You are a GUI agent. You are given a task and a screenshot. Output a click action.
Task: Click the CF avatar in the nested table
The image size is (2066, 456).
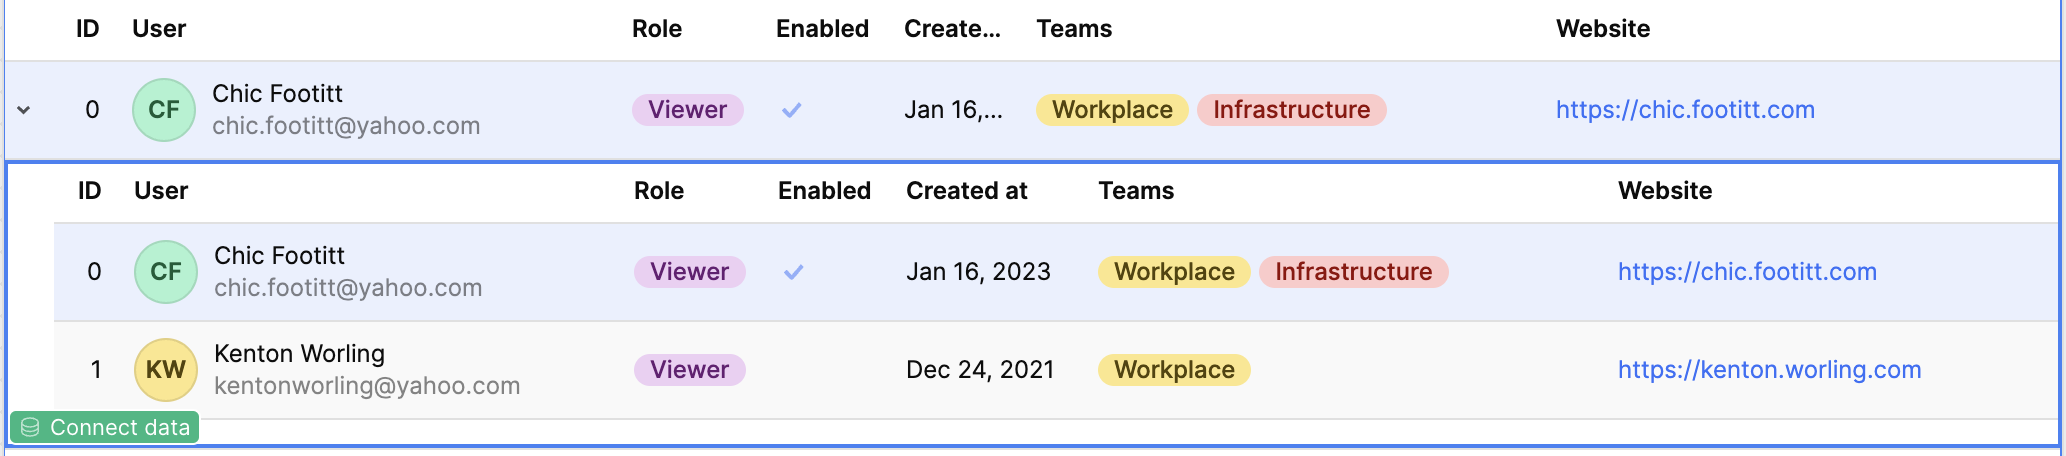pyautogui.click(x=166, y=272)
